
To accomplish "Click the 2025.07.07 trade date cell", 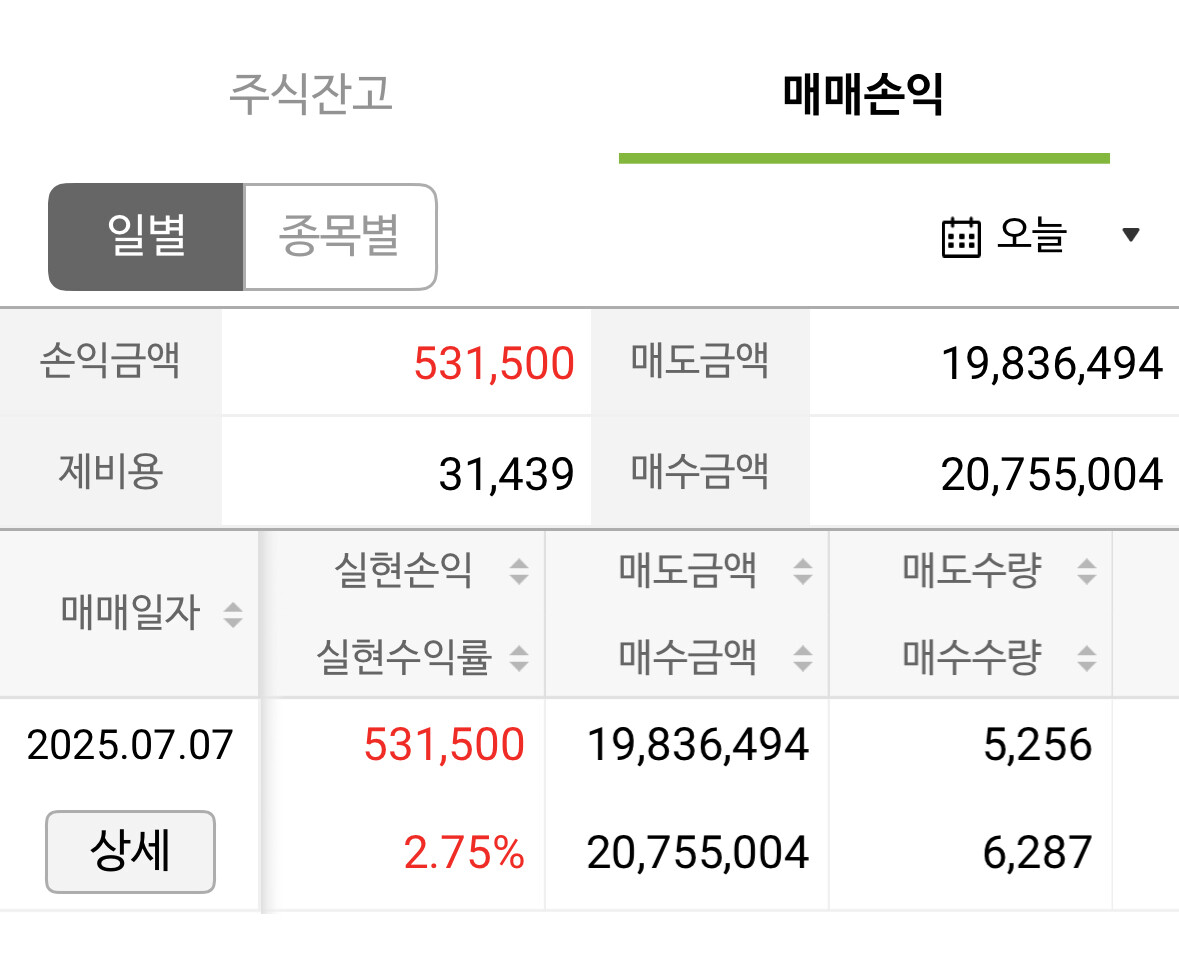I will click(130, 746).
